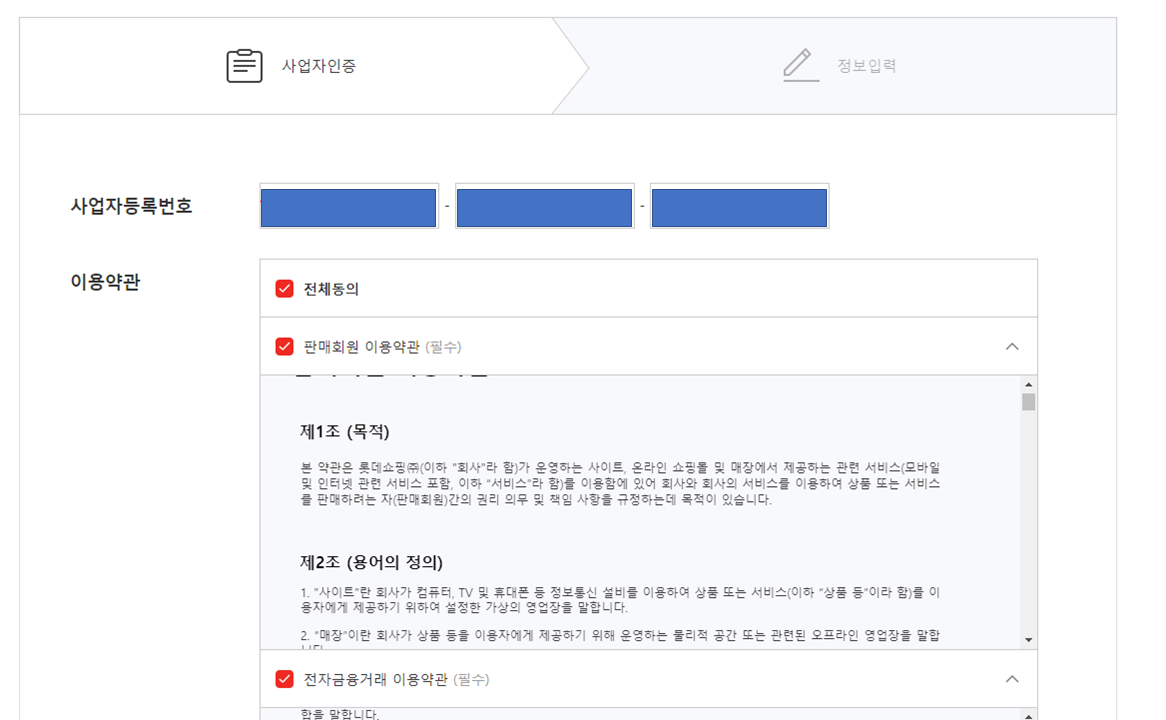Click the checkmark icon on 전자금융거래 이용약관

pyautogui.click(x=283, y=678)
